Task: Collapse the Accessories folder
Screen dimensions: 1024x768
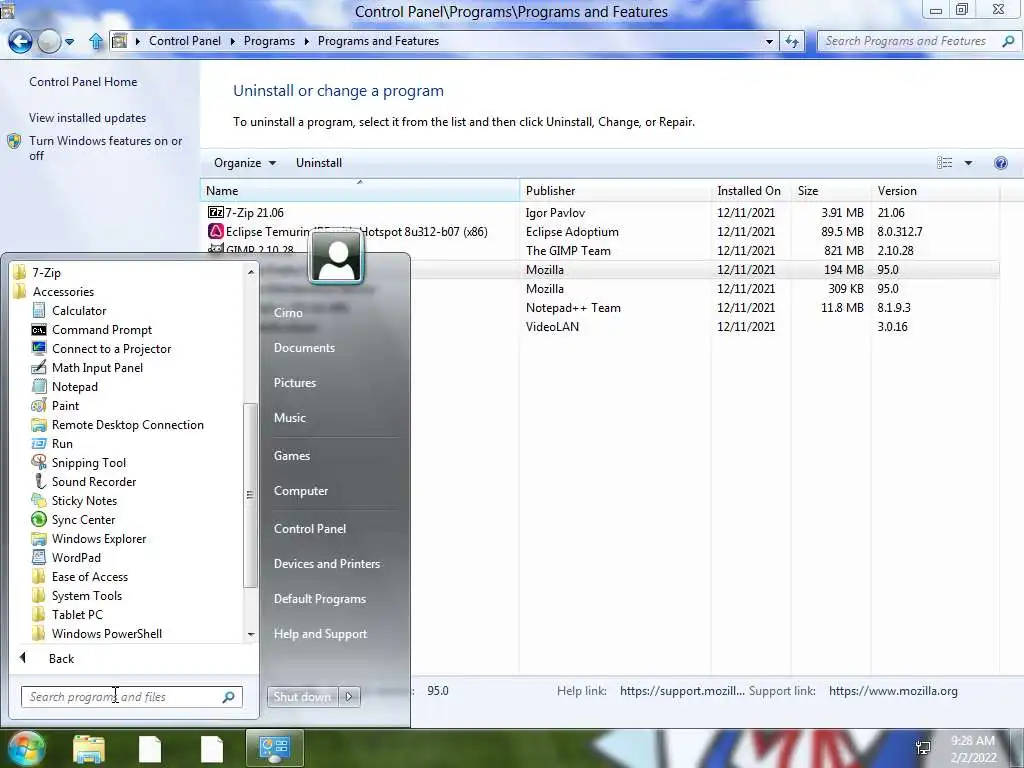Action: (x=63, y=292)
